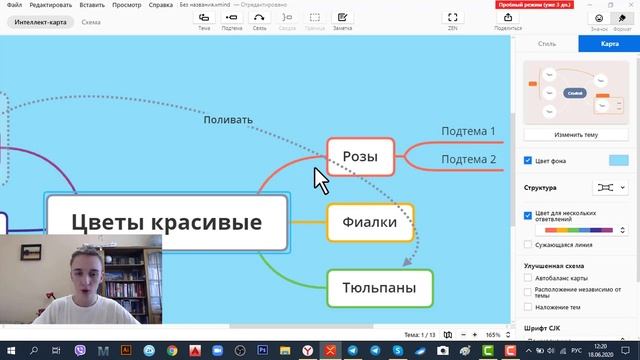Open the Структура dropdown
The image size is (640, 360).
click(610, 188)
